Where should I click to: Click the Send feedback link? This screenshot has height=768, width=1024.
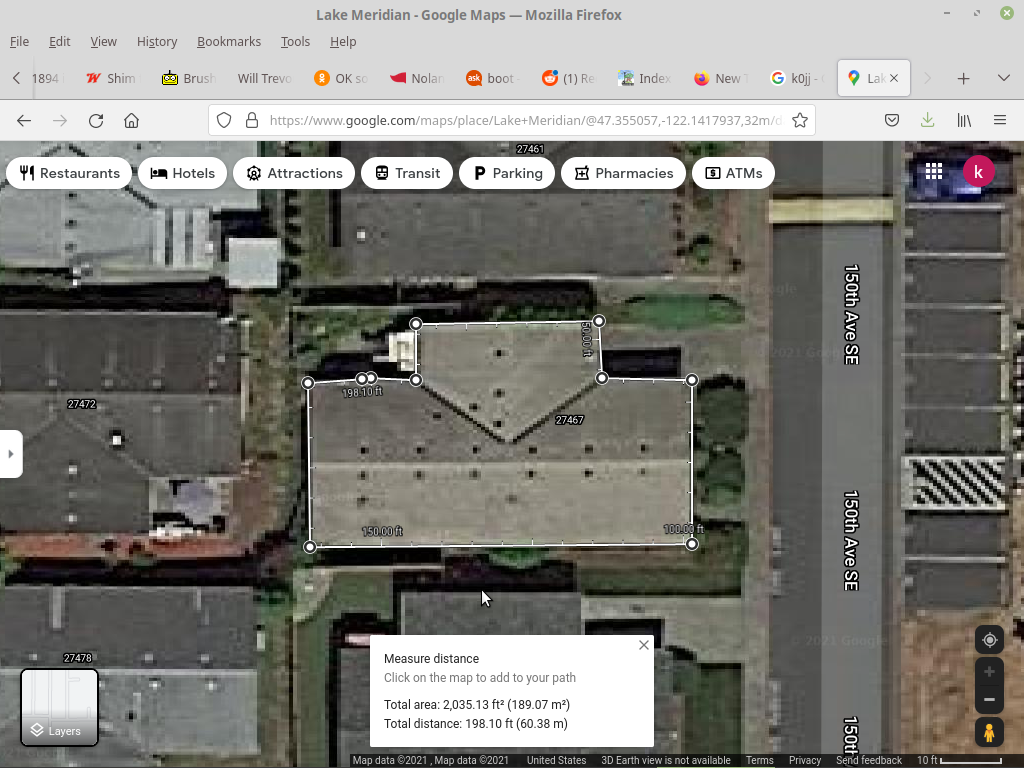868,761
